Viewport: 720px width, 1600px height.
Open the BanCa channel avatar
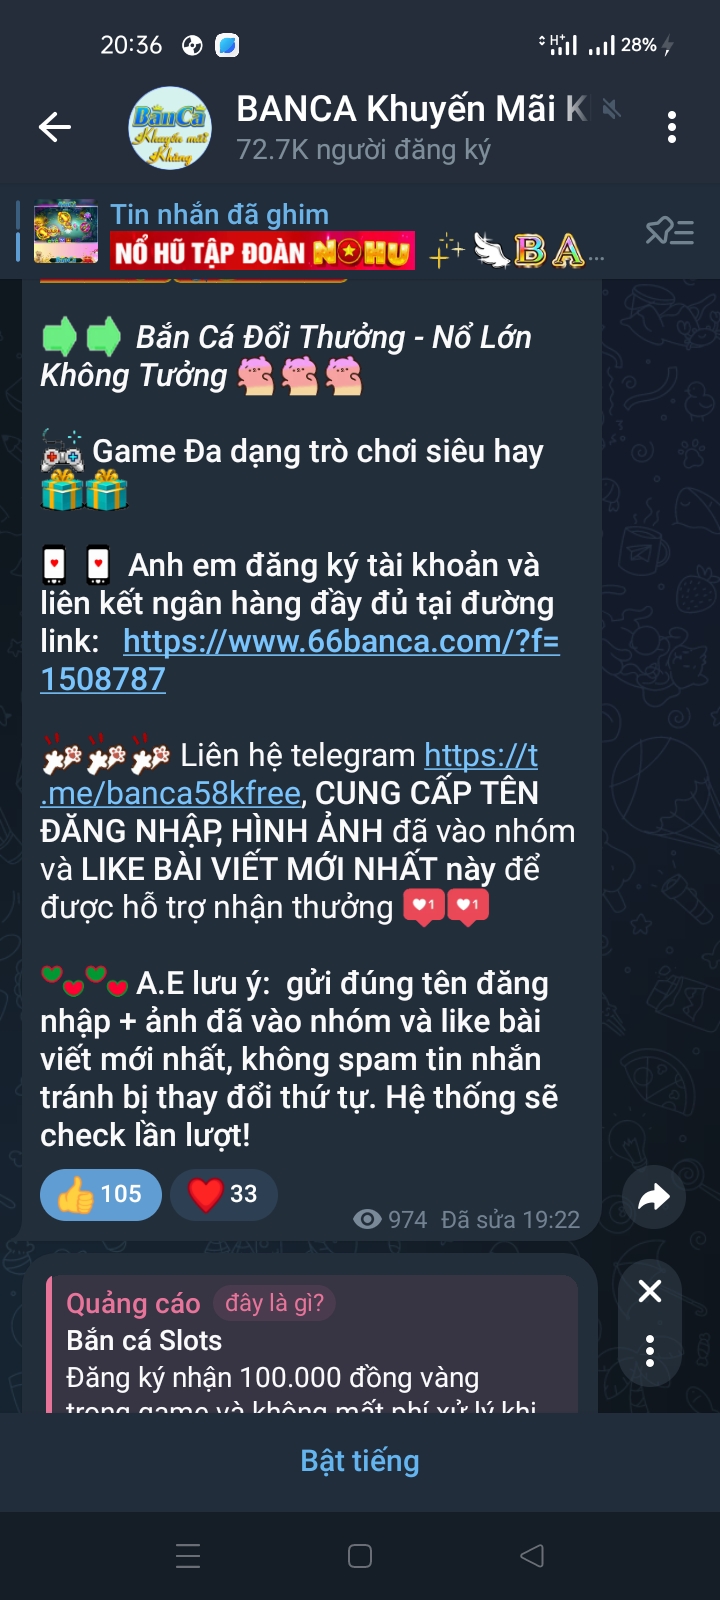click(x=171, y=128)
